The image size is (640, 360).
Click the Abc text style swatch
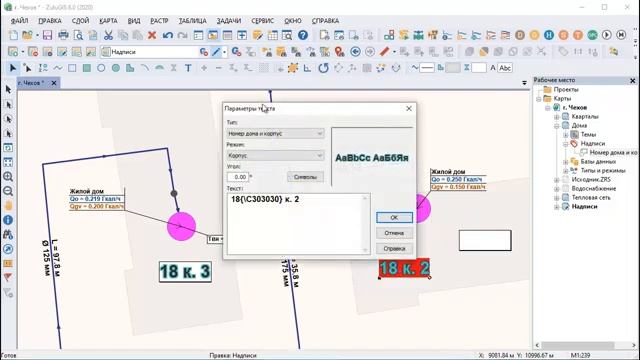point(505,68)
